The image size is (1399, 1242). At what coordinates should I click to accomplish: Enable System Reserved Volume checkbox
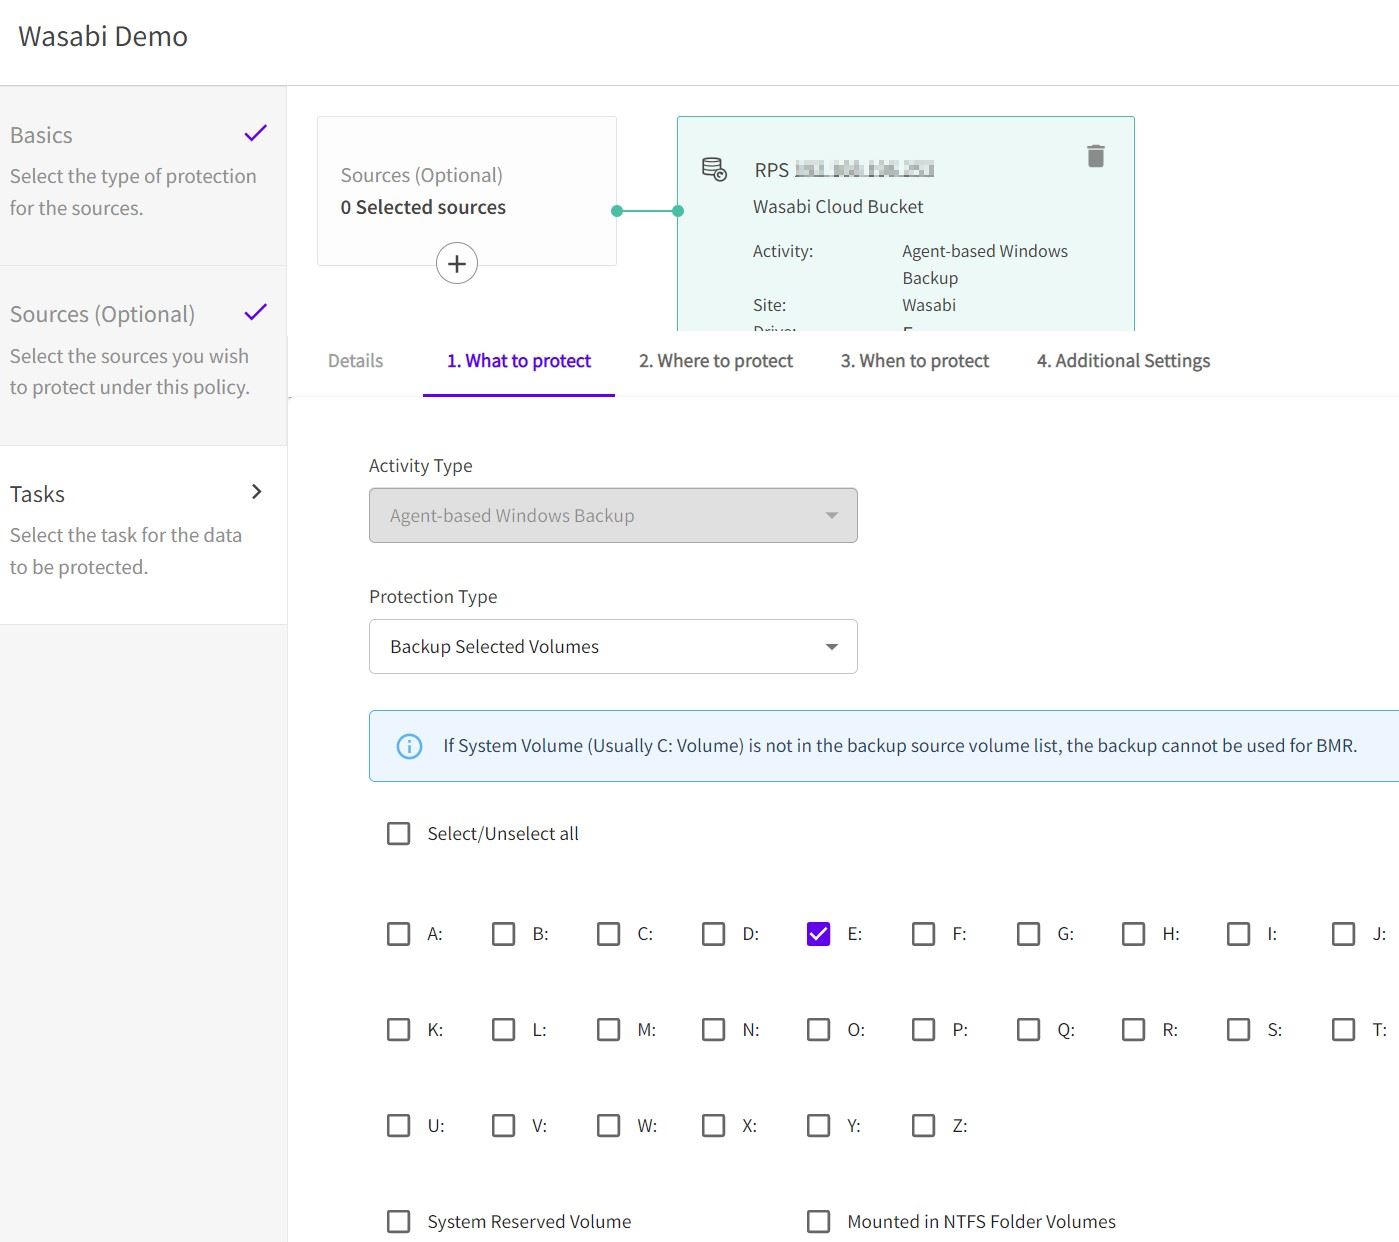click(398, 1222)
